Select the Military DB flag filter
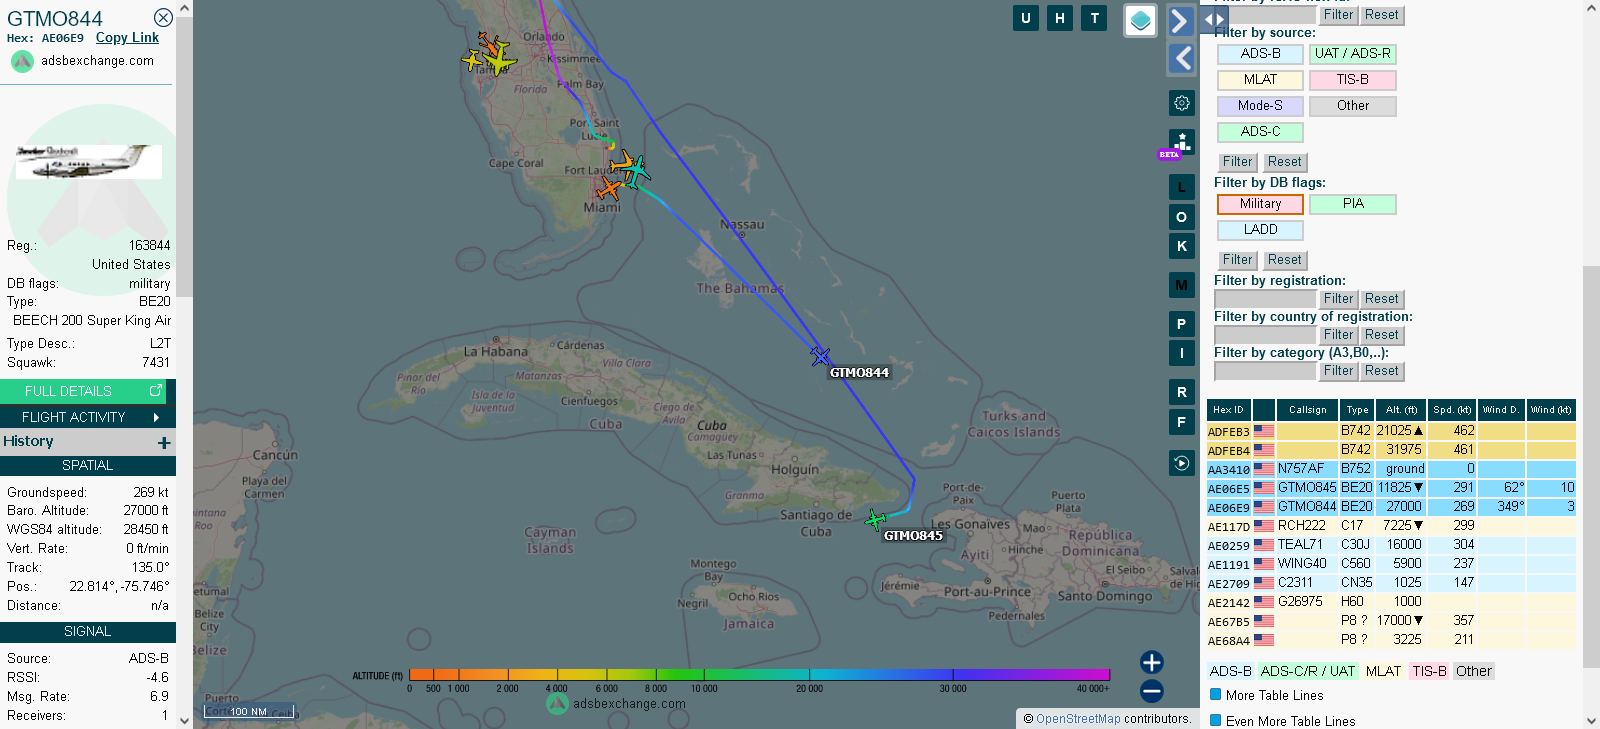Viewport: 1600px width, 729px height. point(1260,204)
